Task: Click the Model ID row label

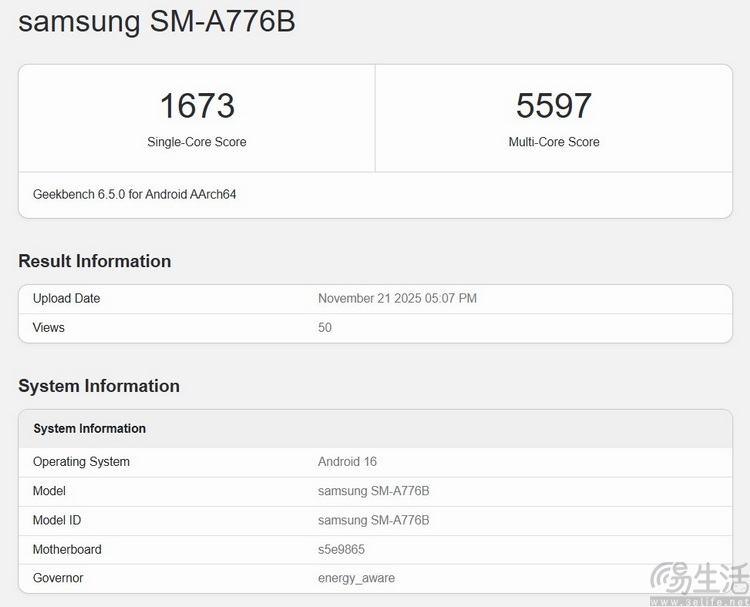Action: tap(57, 520)
